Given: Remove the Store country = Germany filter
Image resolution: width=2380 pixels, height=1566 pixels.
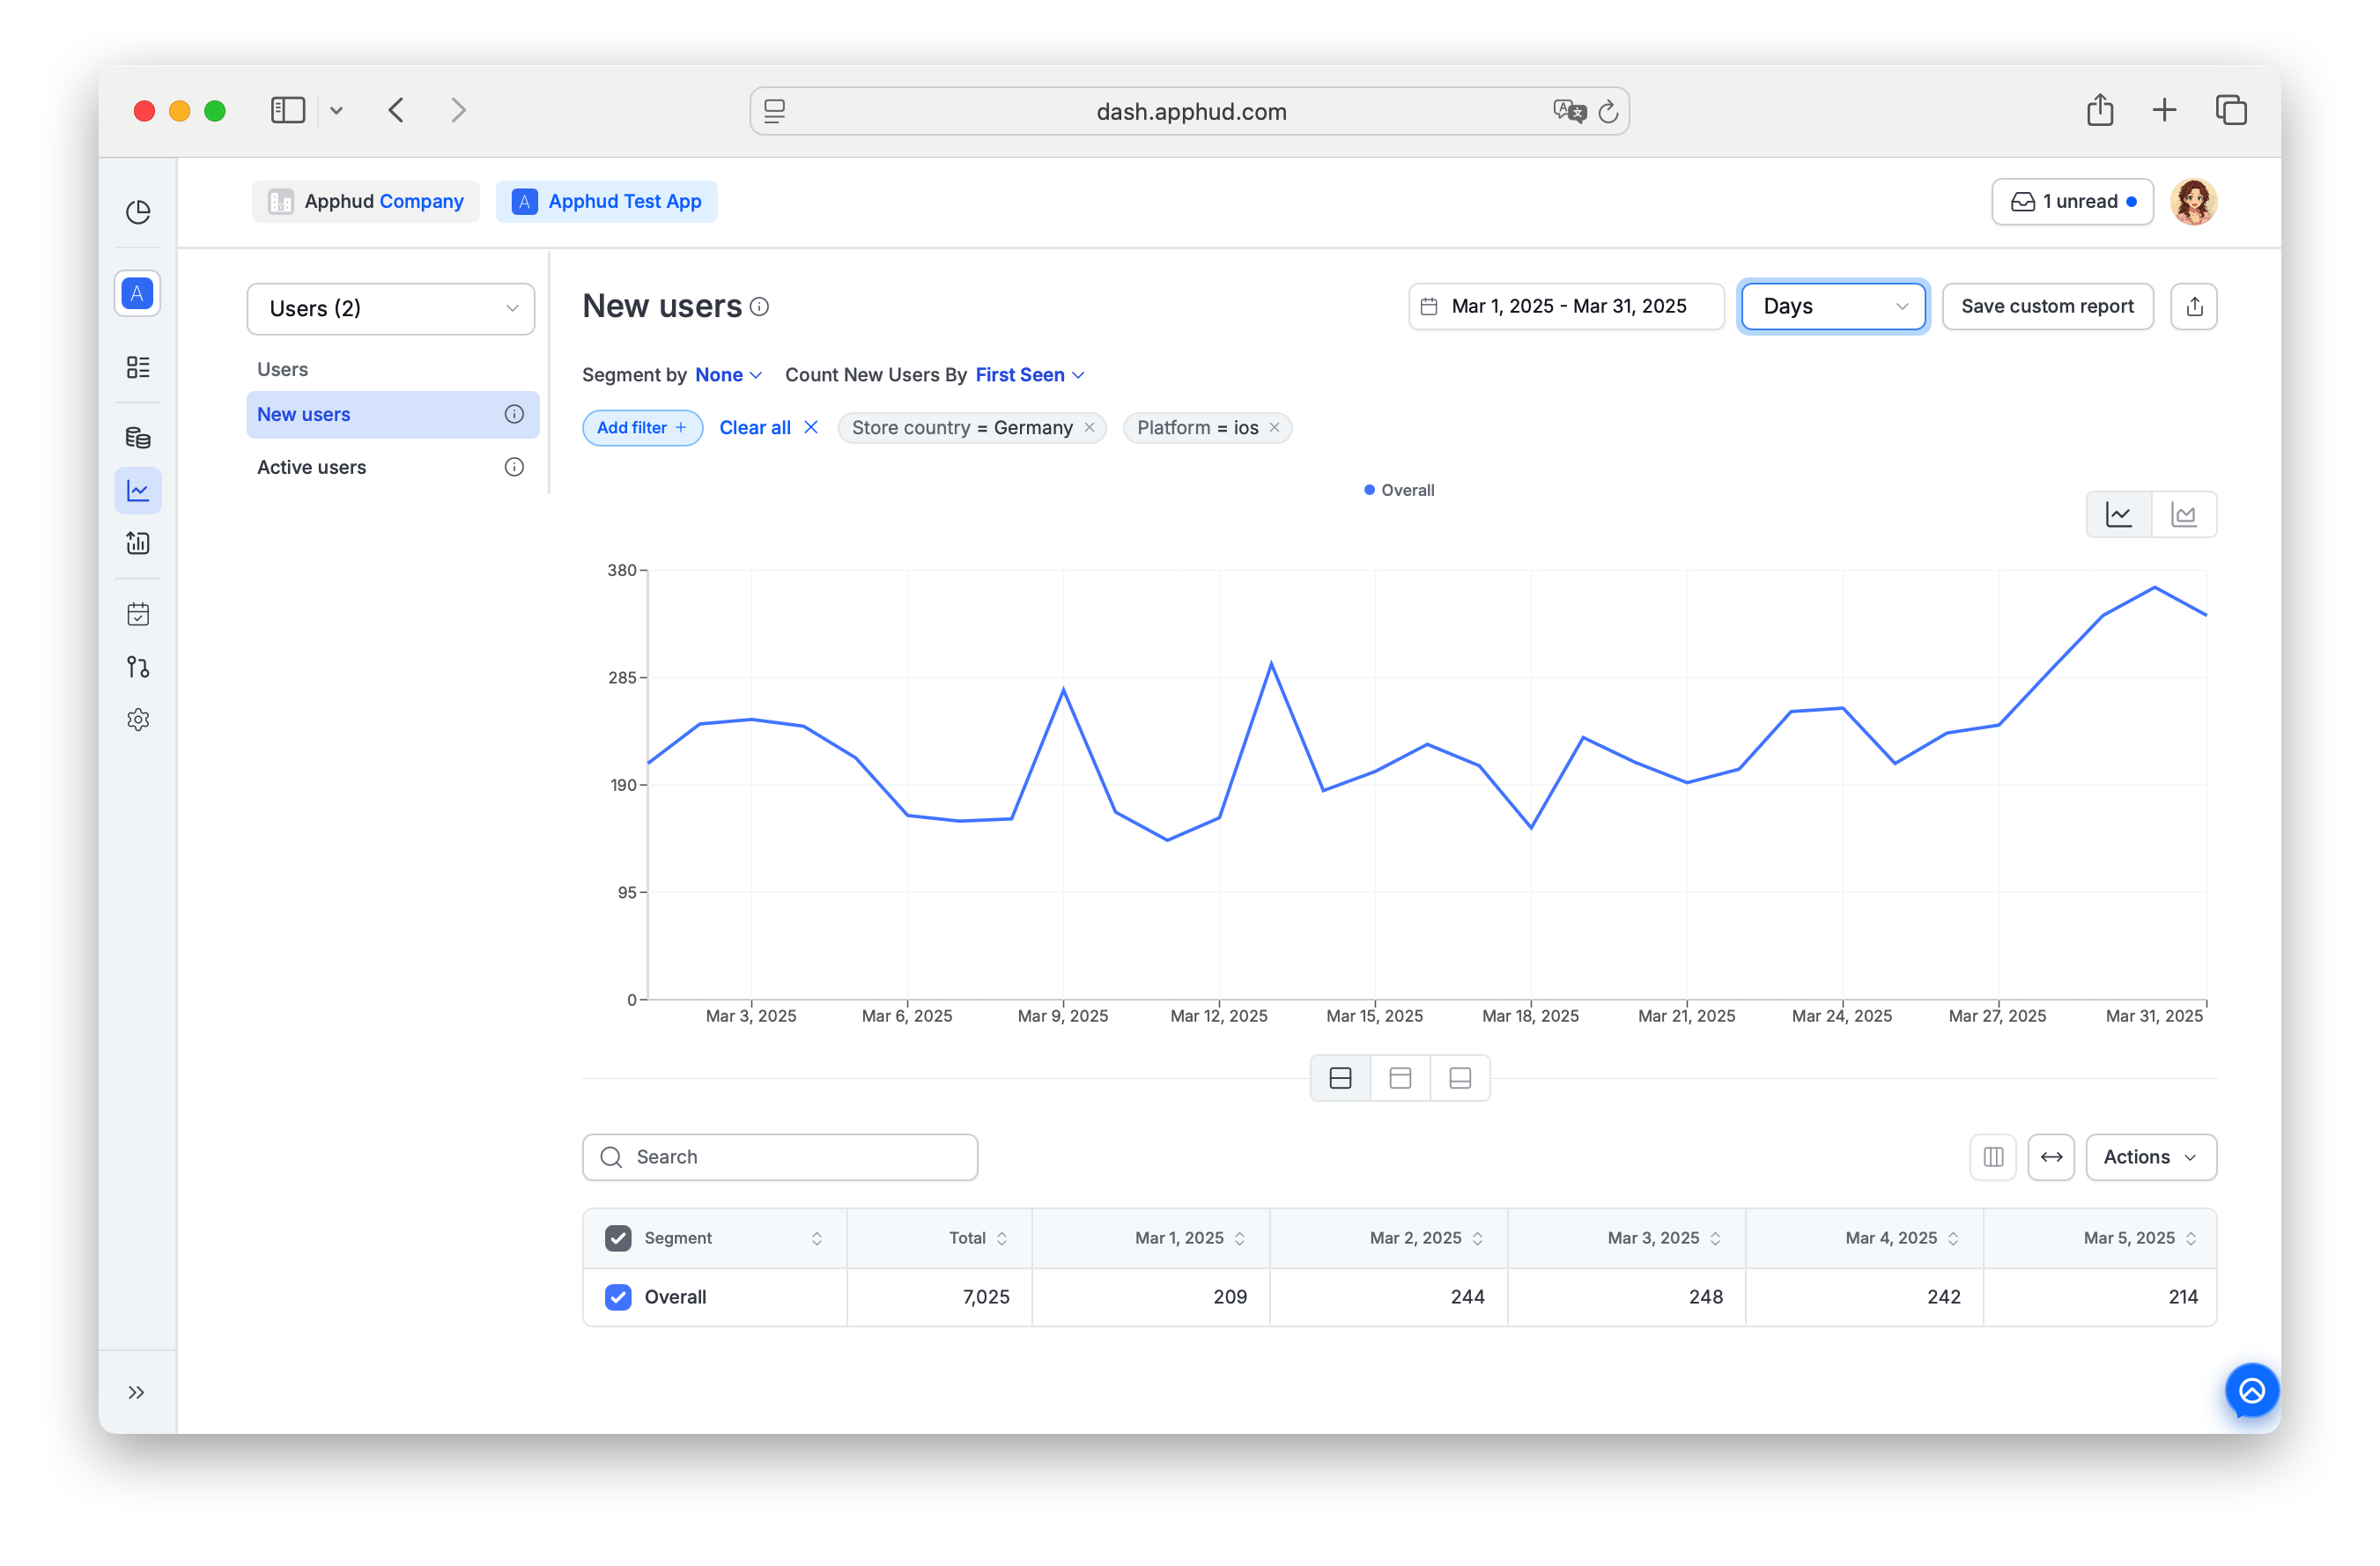Looking at the screenshot, I should click(x=1089, y=428).
